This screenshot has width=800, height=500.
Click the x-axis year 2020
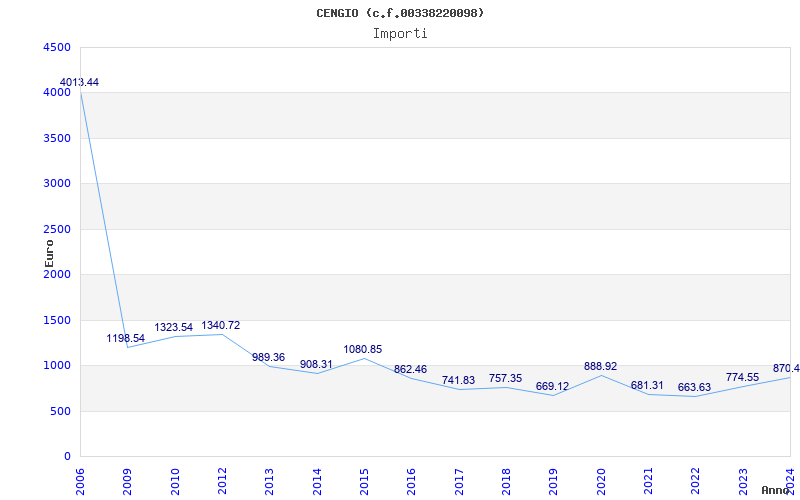point(601,482)
